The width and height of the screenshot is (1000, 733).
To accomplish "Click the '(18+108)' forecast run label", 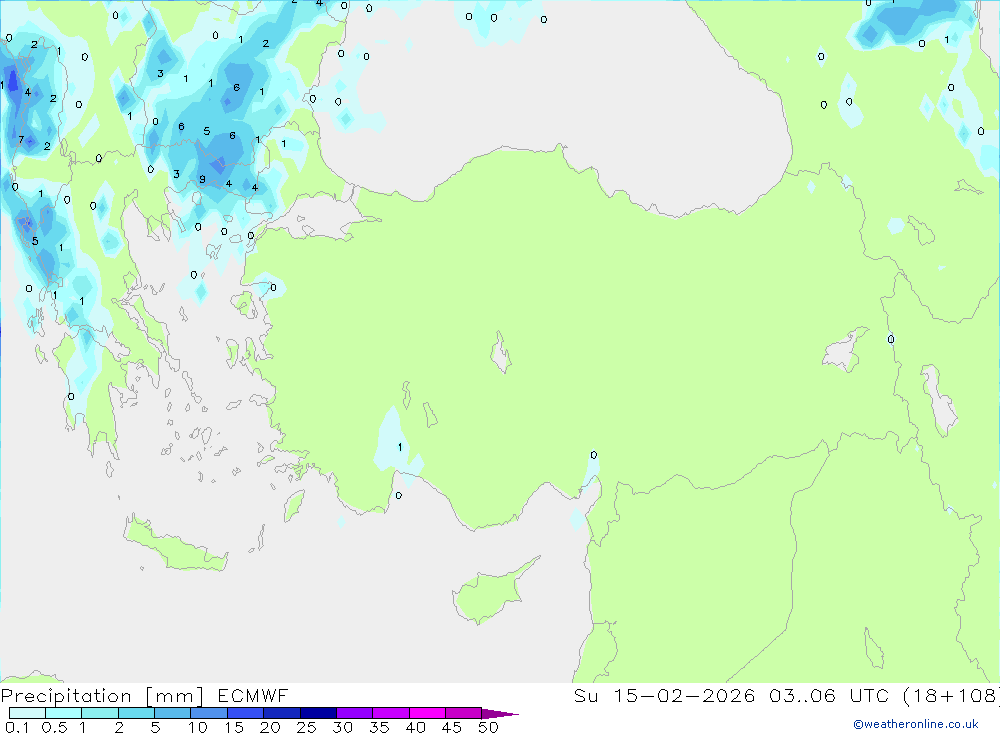I will (x=951, y=695).
